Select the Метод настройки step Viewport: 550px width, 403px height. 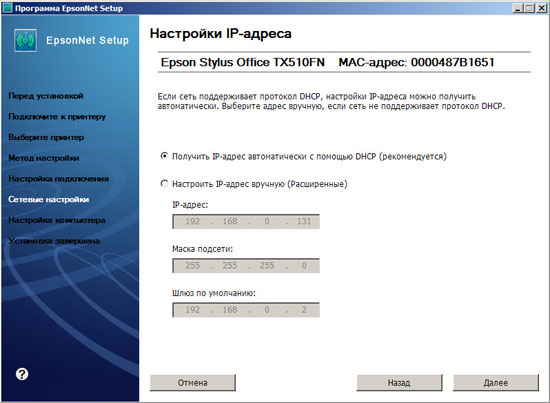pyautogui.click(x=44, y=158)
